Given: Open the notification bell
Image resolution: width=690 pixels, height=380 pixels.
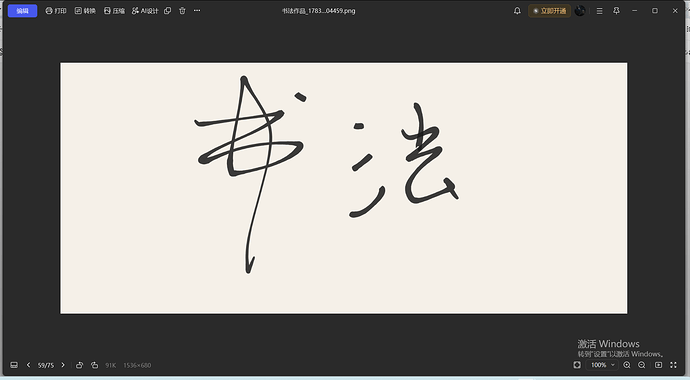Looking at the screenshot, I should (x=517, y=11).
